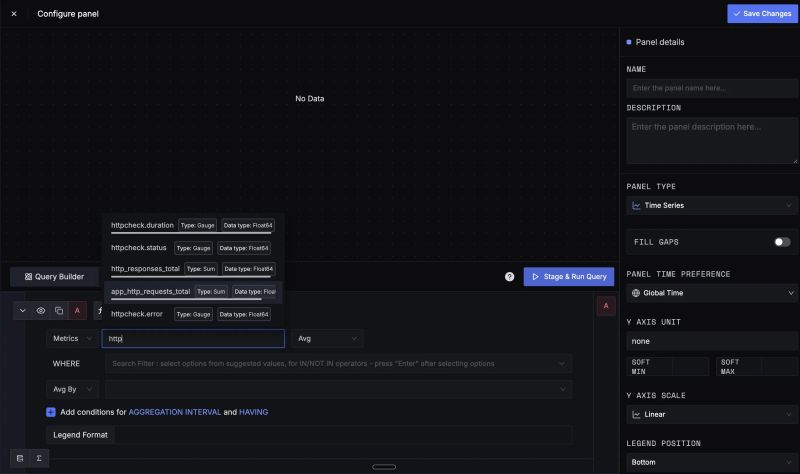This screenshot has height=474, width=800.
Task: Open the Avg aggregation dropdown
Action: pos(327,338)
